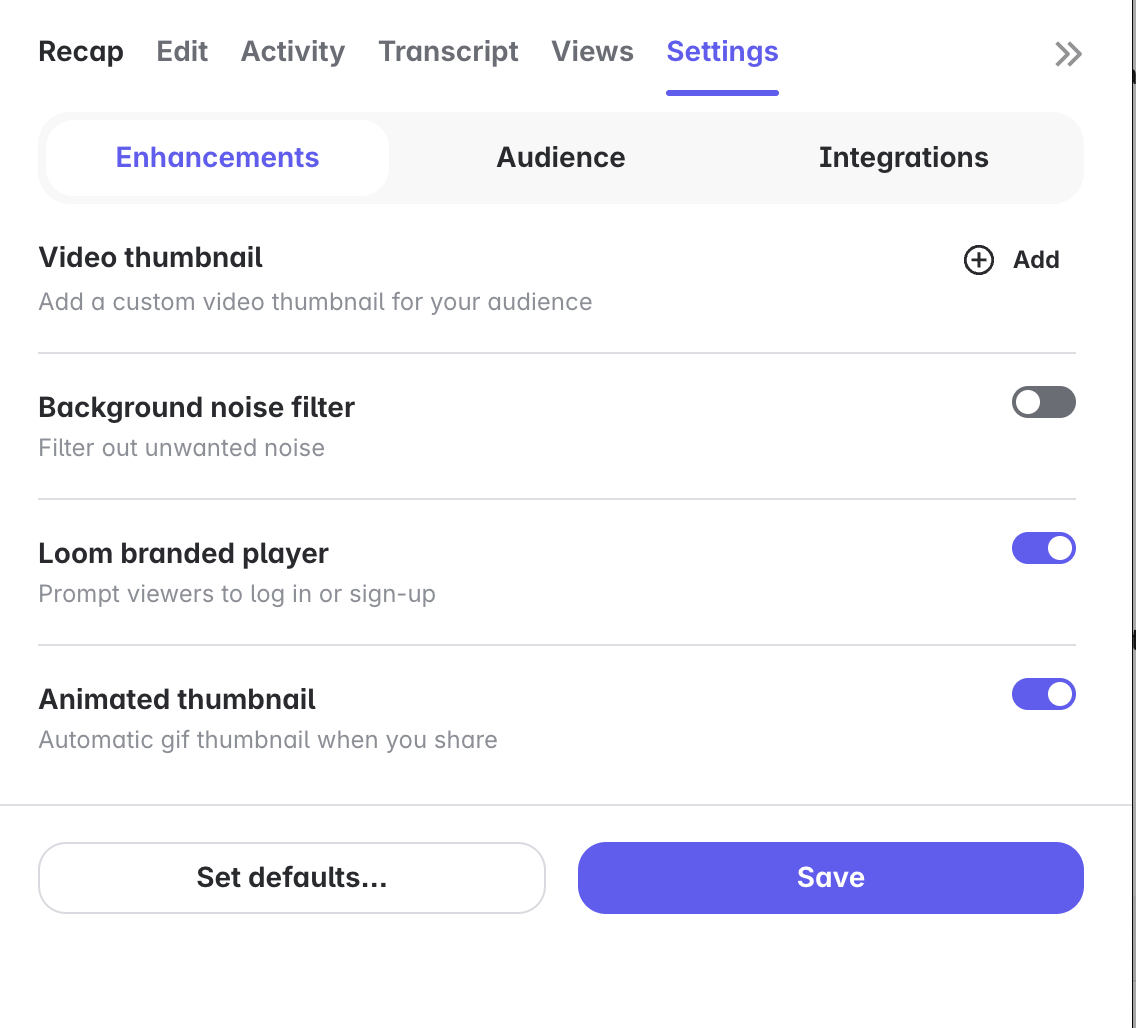This screenshot has width=1136, height=1028.
Task: Enable the Background noise filter toggle
Action: 1043,403
